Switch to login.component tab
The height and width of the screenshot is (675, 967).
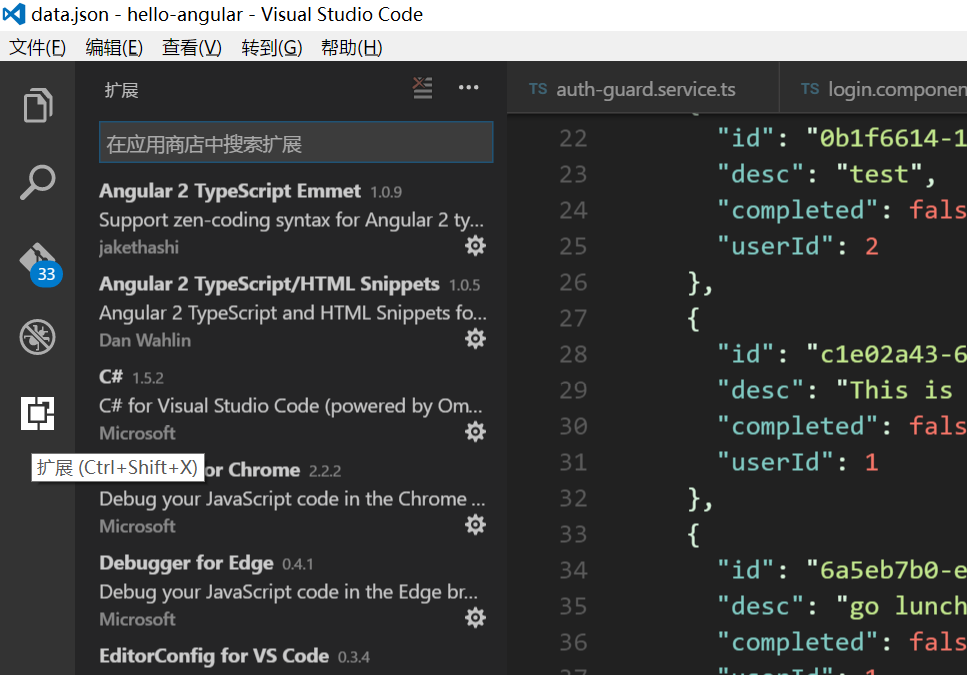pos(874,89)
